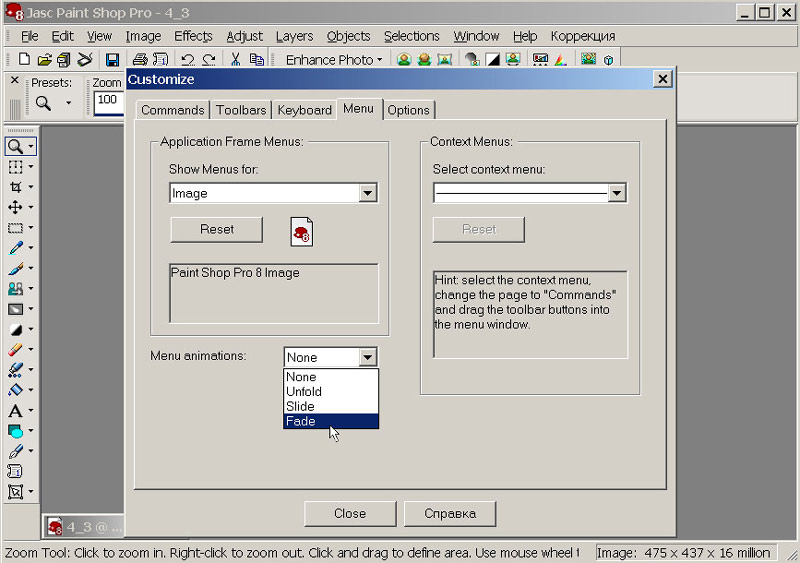The width and height of the screenshot is (800, 563).
Task: Click the Zoom percentage input field
Action: pyautogui.click(x=108, y=101)
